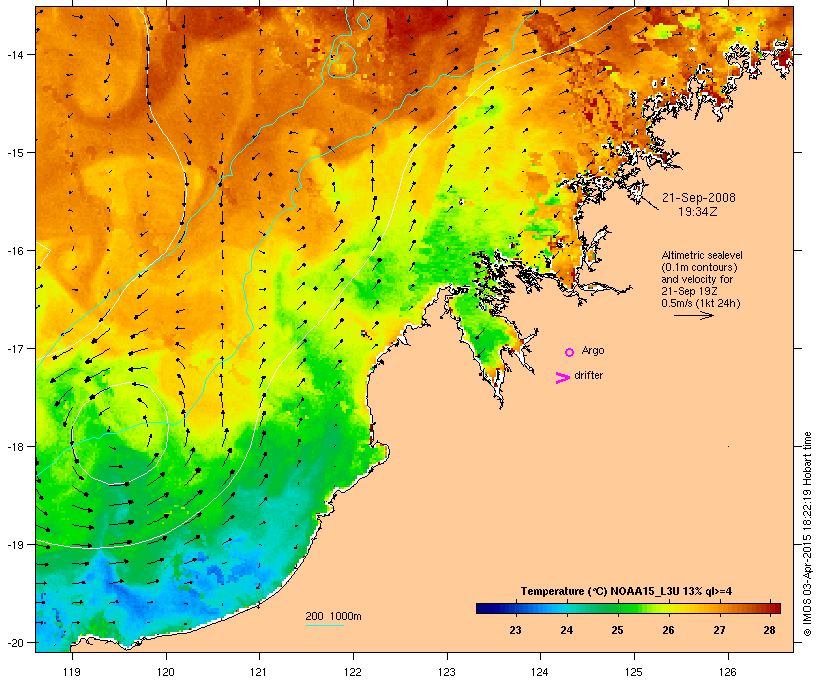Click the dark blue end of temperature colorbar
820x680 pixels.
pyautogui.click(x=486, y=608)
